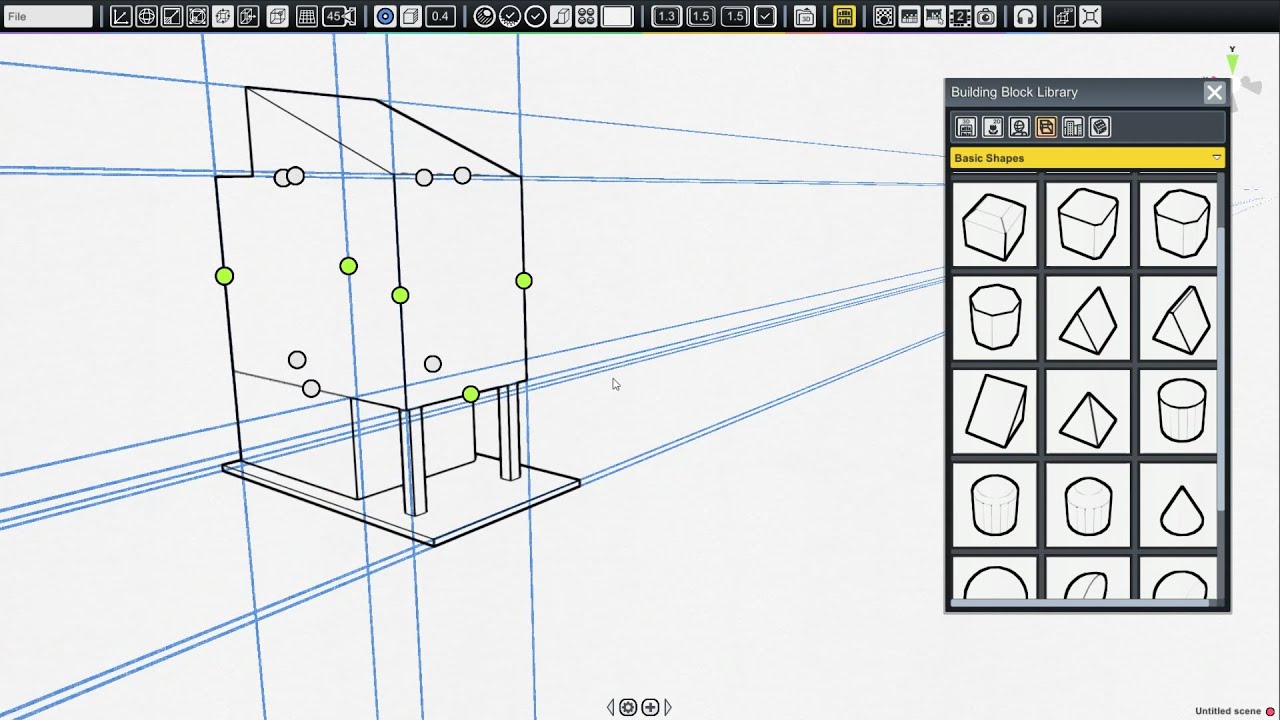This screenshot has height=720, width=1280.
Task: Click the image panel toolbar icon
Action: pos(910,16)
